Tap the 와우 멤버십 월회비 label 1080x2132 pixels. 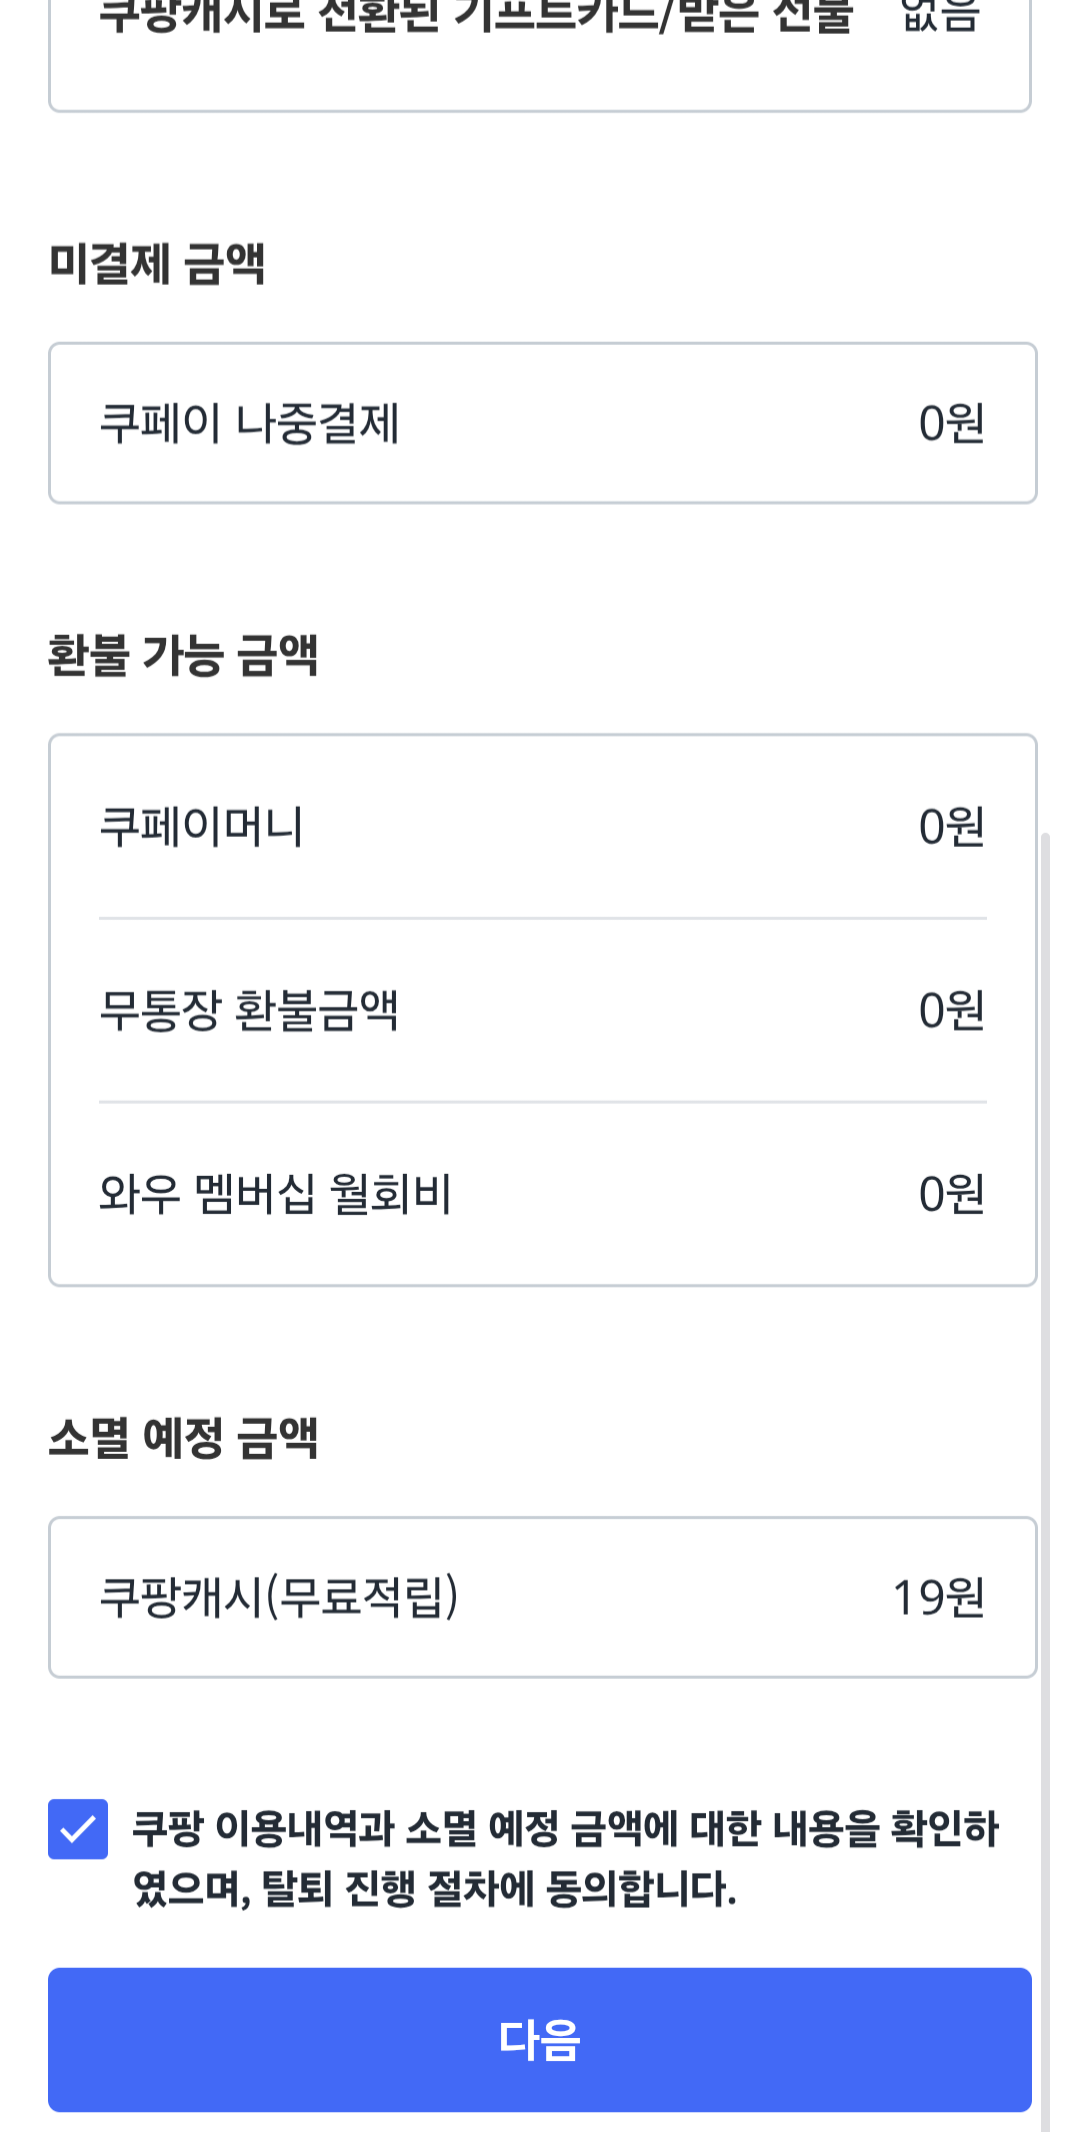(275, 1194)
